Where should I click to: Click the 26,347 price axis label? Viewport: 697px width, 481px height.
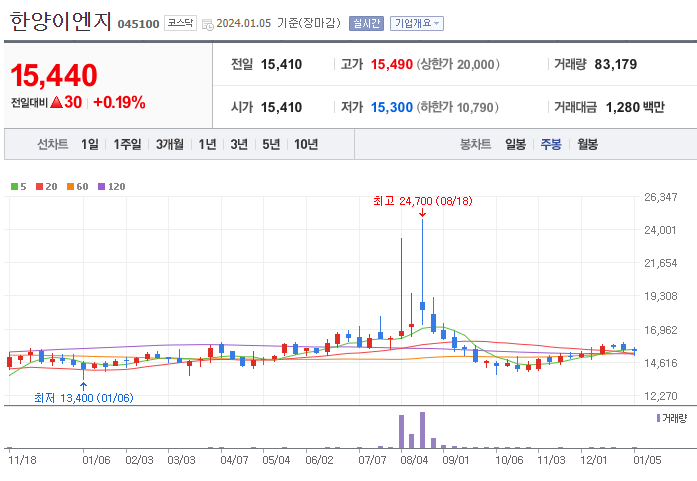tap(661, 197)
